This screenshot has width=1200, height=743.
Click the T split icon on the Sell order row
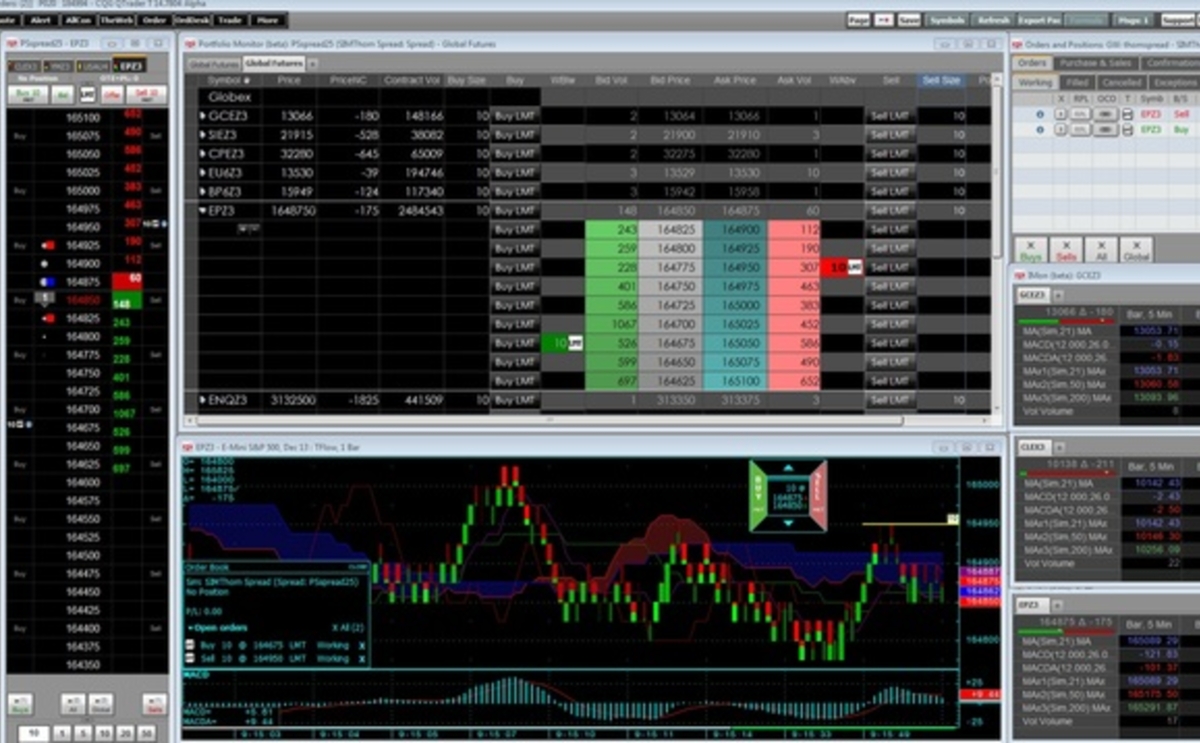tap(1127, 114)
